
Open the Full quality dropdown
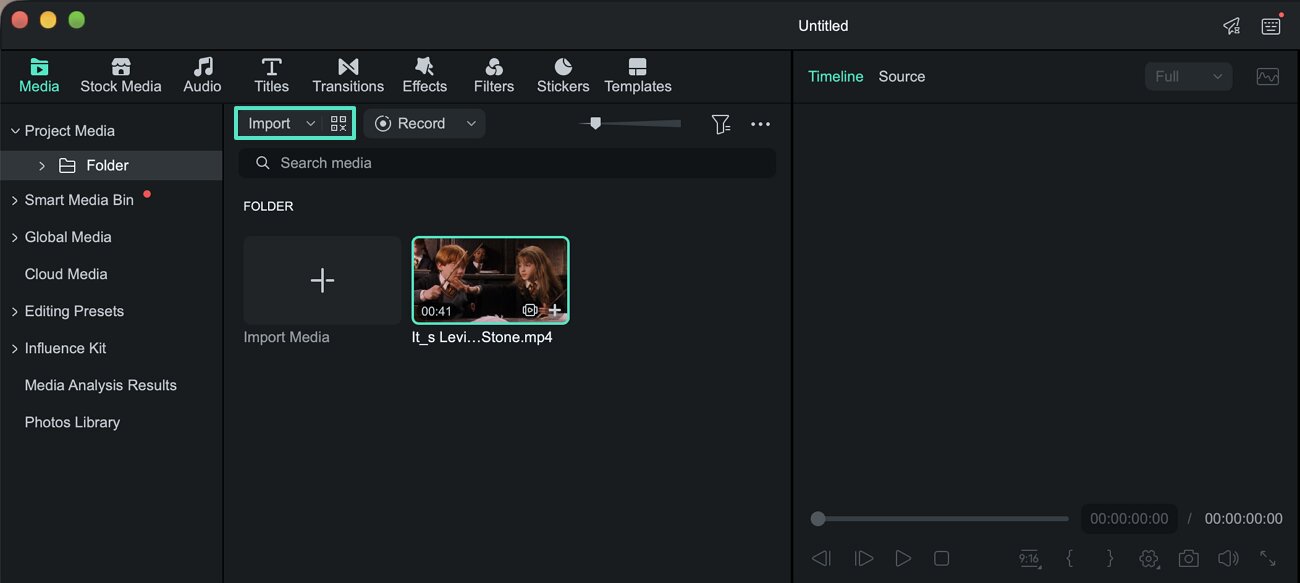coord(1188,77)
